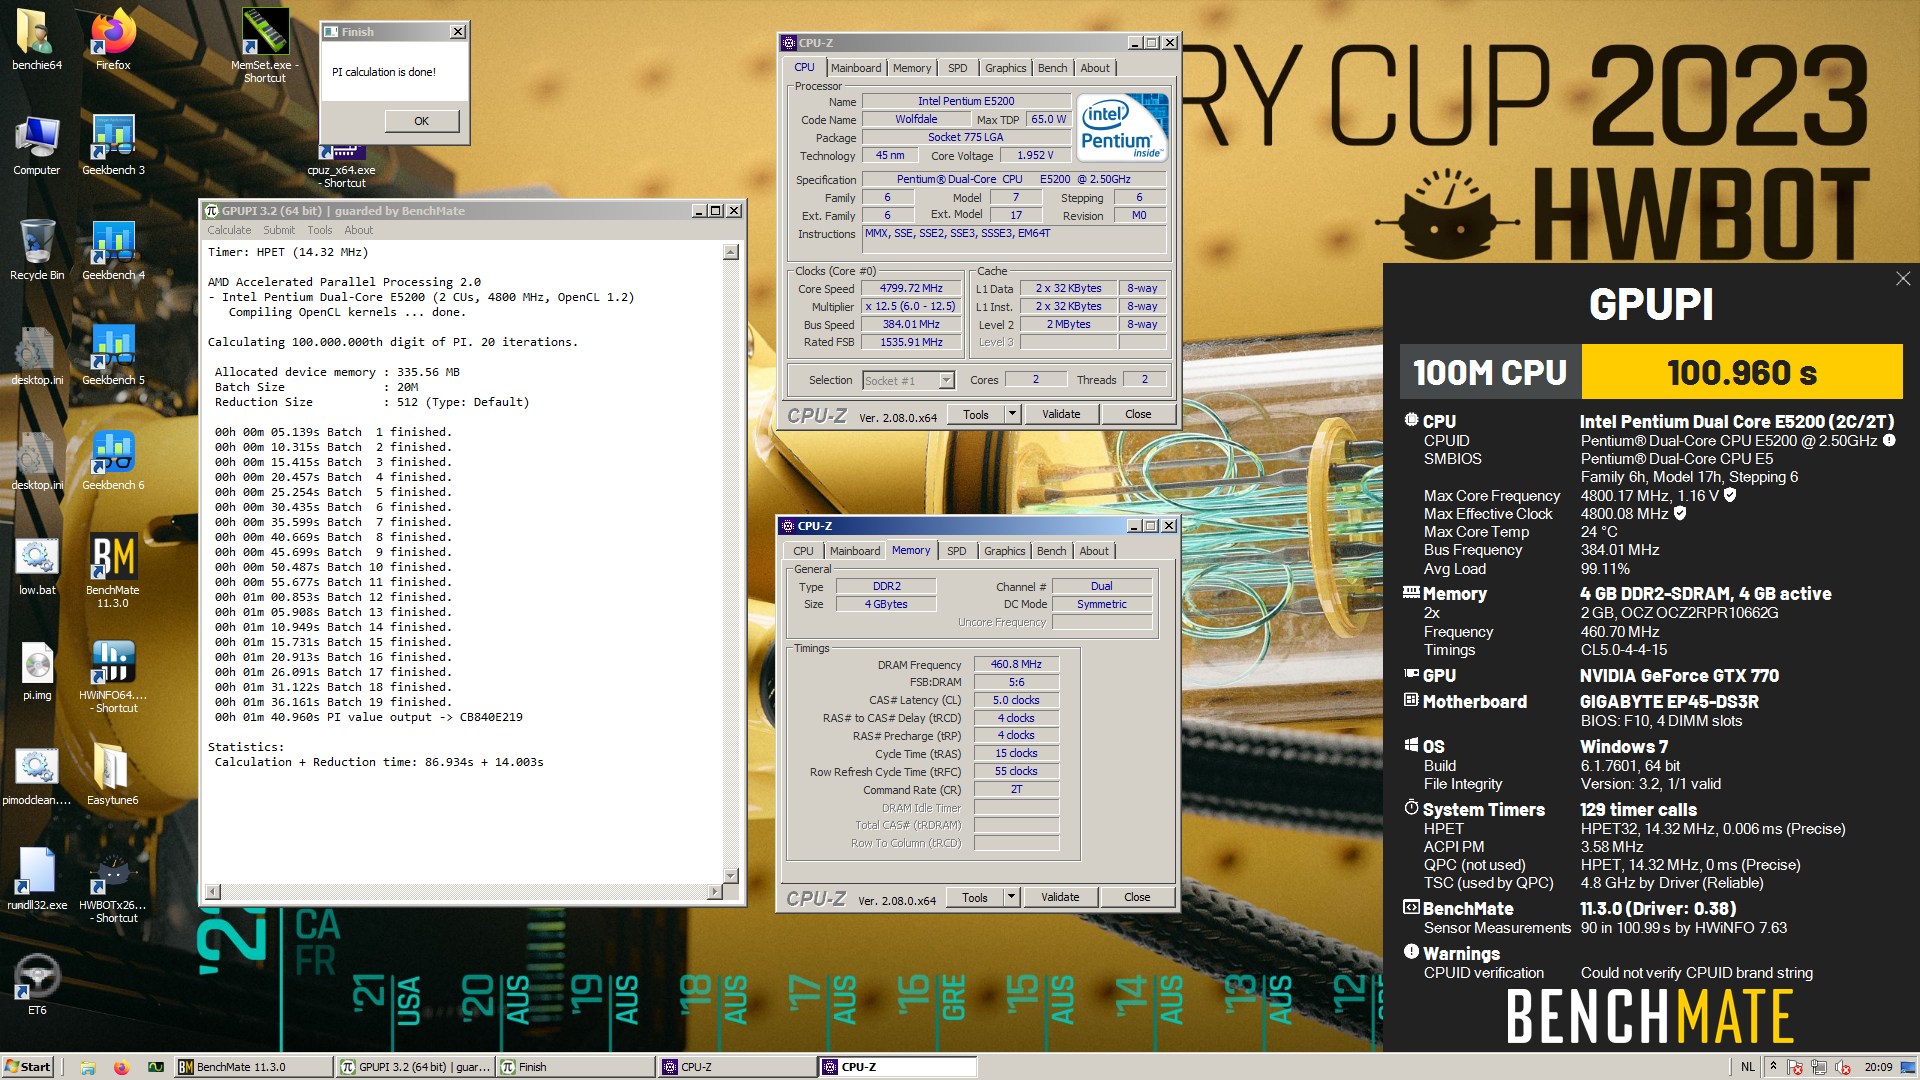This screenshot has width=1920, height=1080.
Task: Click Tools button in lower CPU-Z
Action: pyautogui.click(x=974, y=897)
